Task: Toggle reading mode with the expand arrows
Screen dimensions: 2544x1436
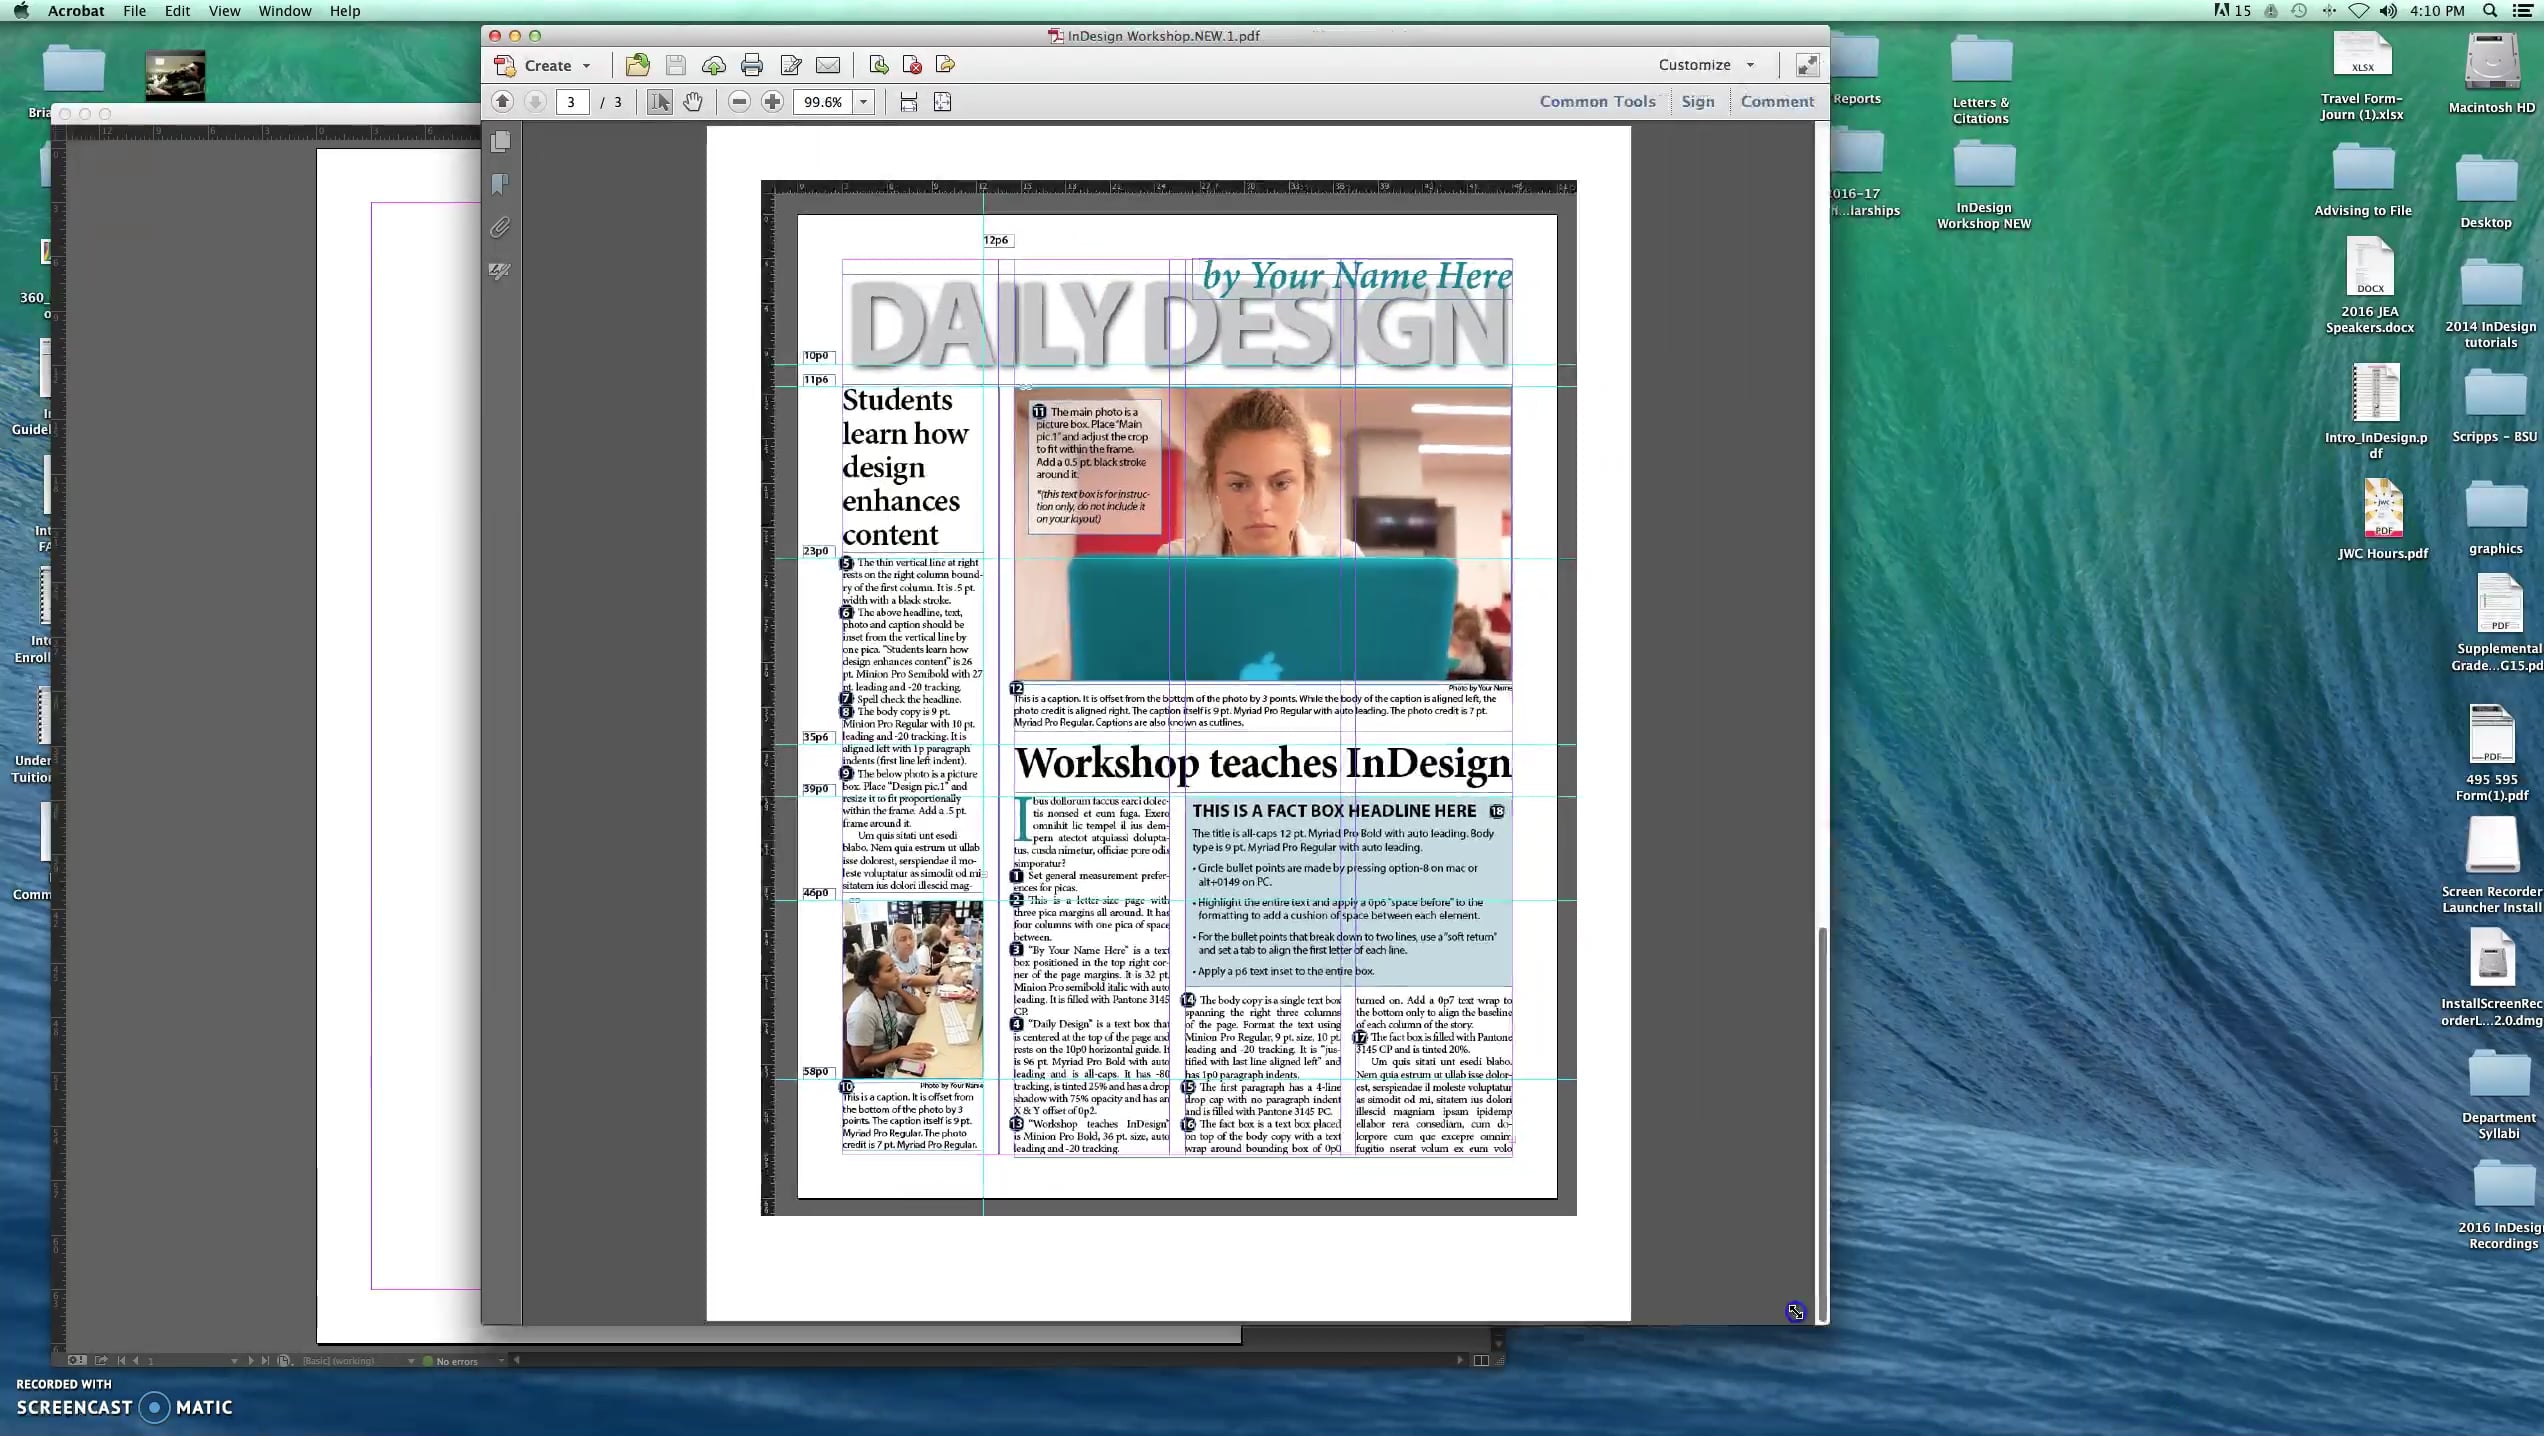Action: [1806, 64]
